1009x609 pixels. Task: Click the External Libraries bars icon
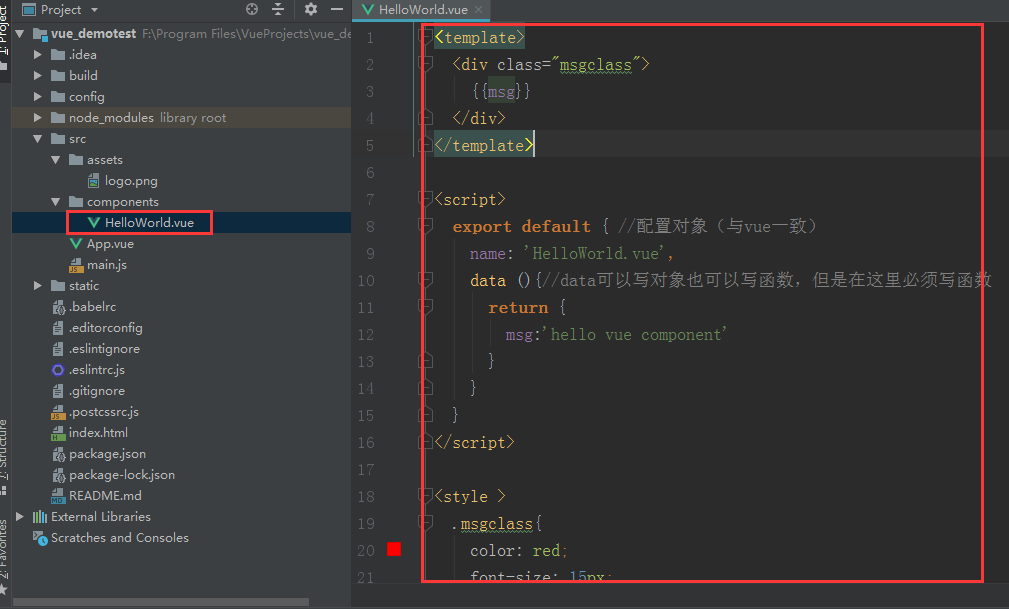(x=40, y=516)
